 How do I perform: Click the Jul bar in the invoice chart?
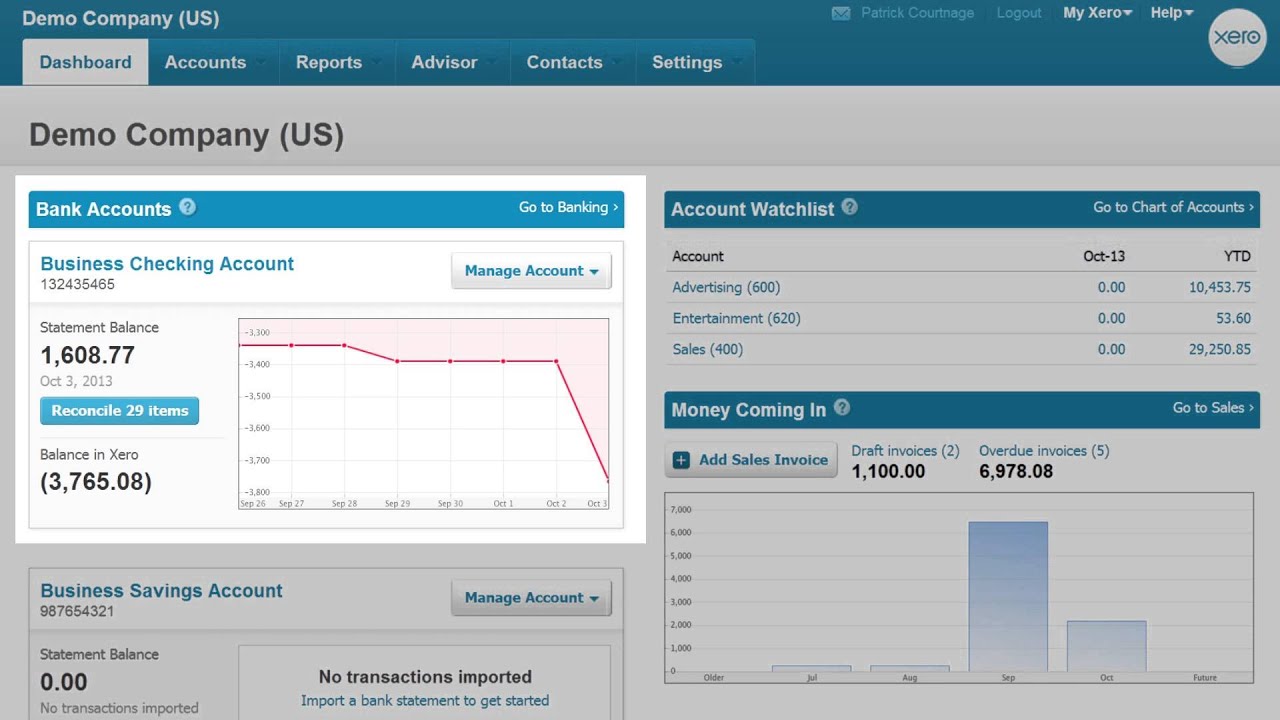pos(811,668)
